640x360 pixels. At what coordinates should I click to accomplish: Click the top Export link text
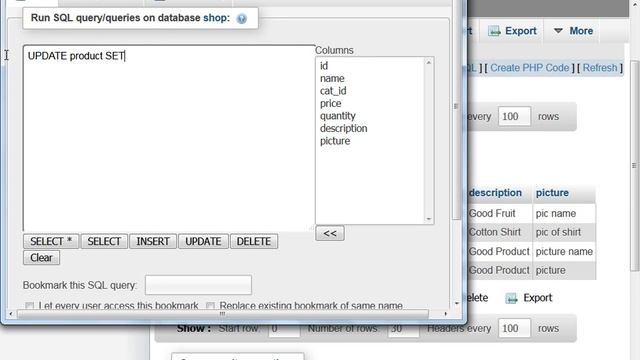pos(520,31)
